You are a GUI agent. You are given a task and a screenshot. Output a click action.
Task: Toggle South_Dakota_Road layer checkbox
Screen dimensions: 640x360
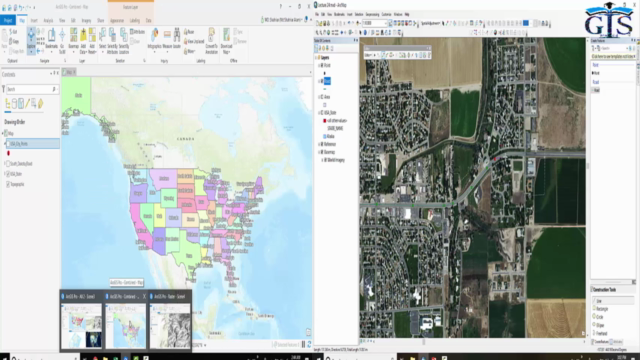click(x=8, y=164)
